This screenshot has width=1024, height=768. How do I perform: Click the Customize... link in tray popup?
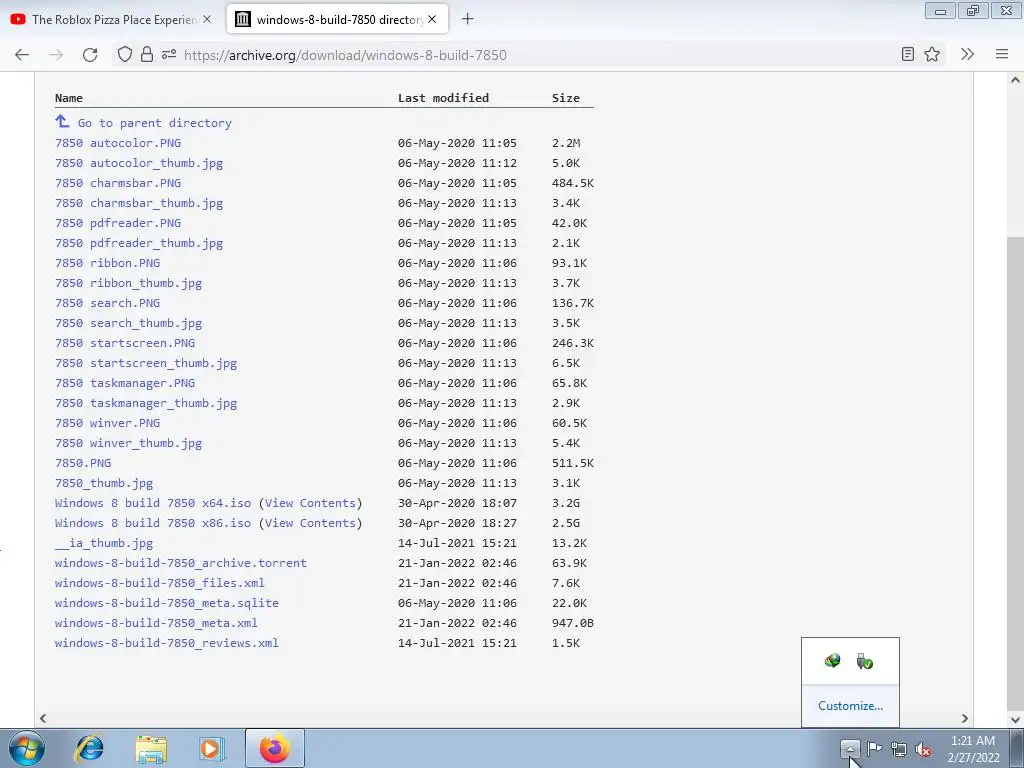click(850, 706)
